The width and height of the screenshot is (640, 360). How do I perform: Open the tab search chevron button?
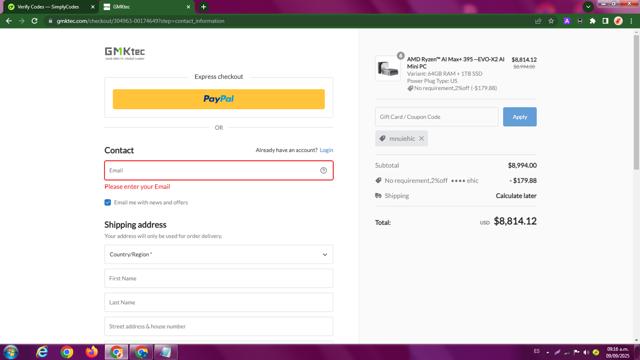click(588, 7)
